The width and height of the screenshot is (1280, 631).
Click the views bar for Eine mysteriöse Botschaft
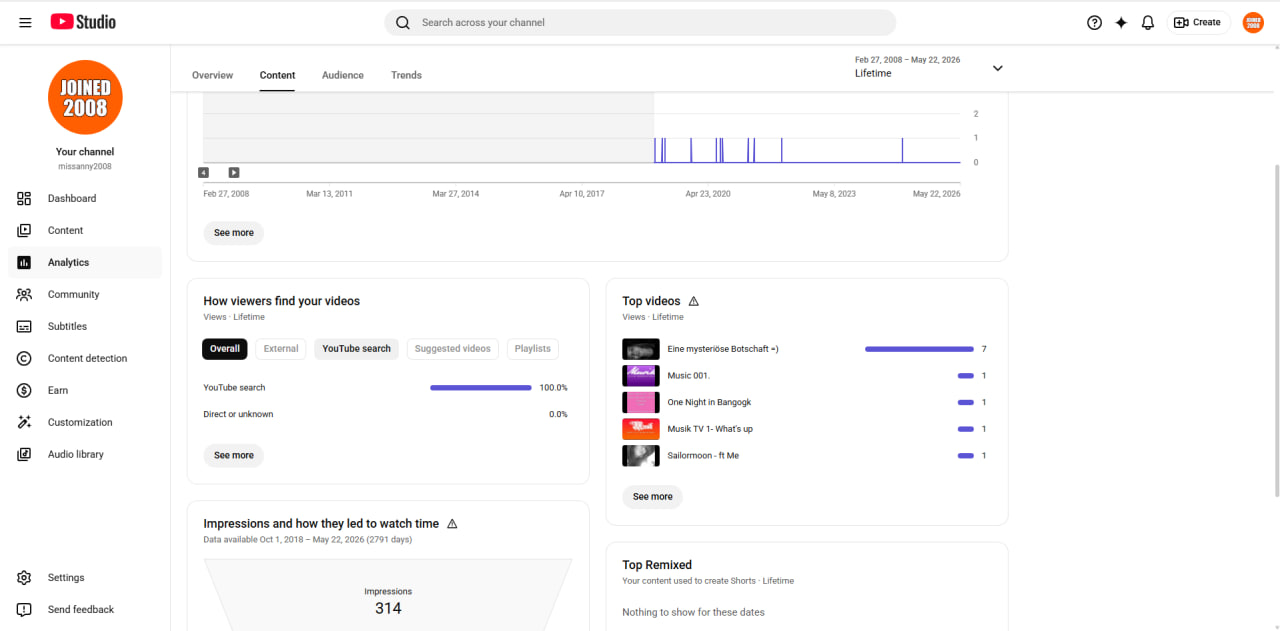click(x=919, y=349)
